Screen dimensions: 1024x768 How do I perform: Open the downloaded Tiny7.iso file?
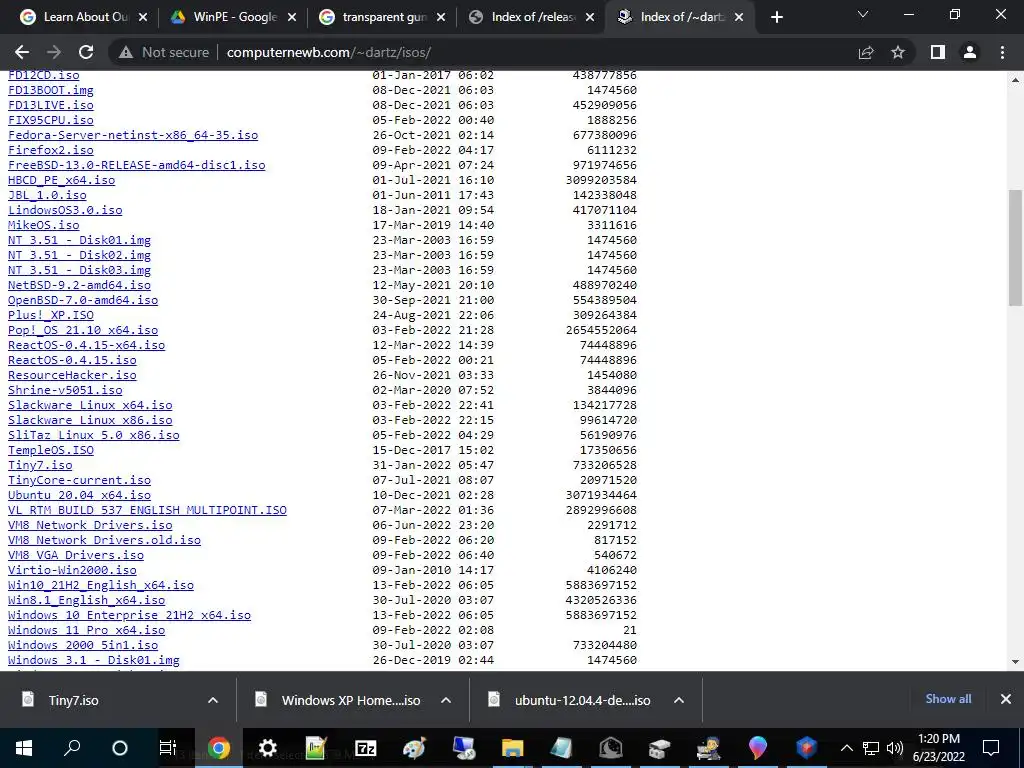(73, 700)
